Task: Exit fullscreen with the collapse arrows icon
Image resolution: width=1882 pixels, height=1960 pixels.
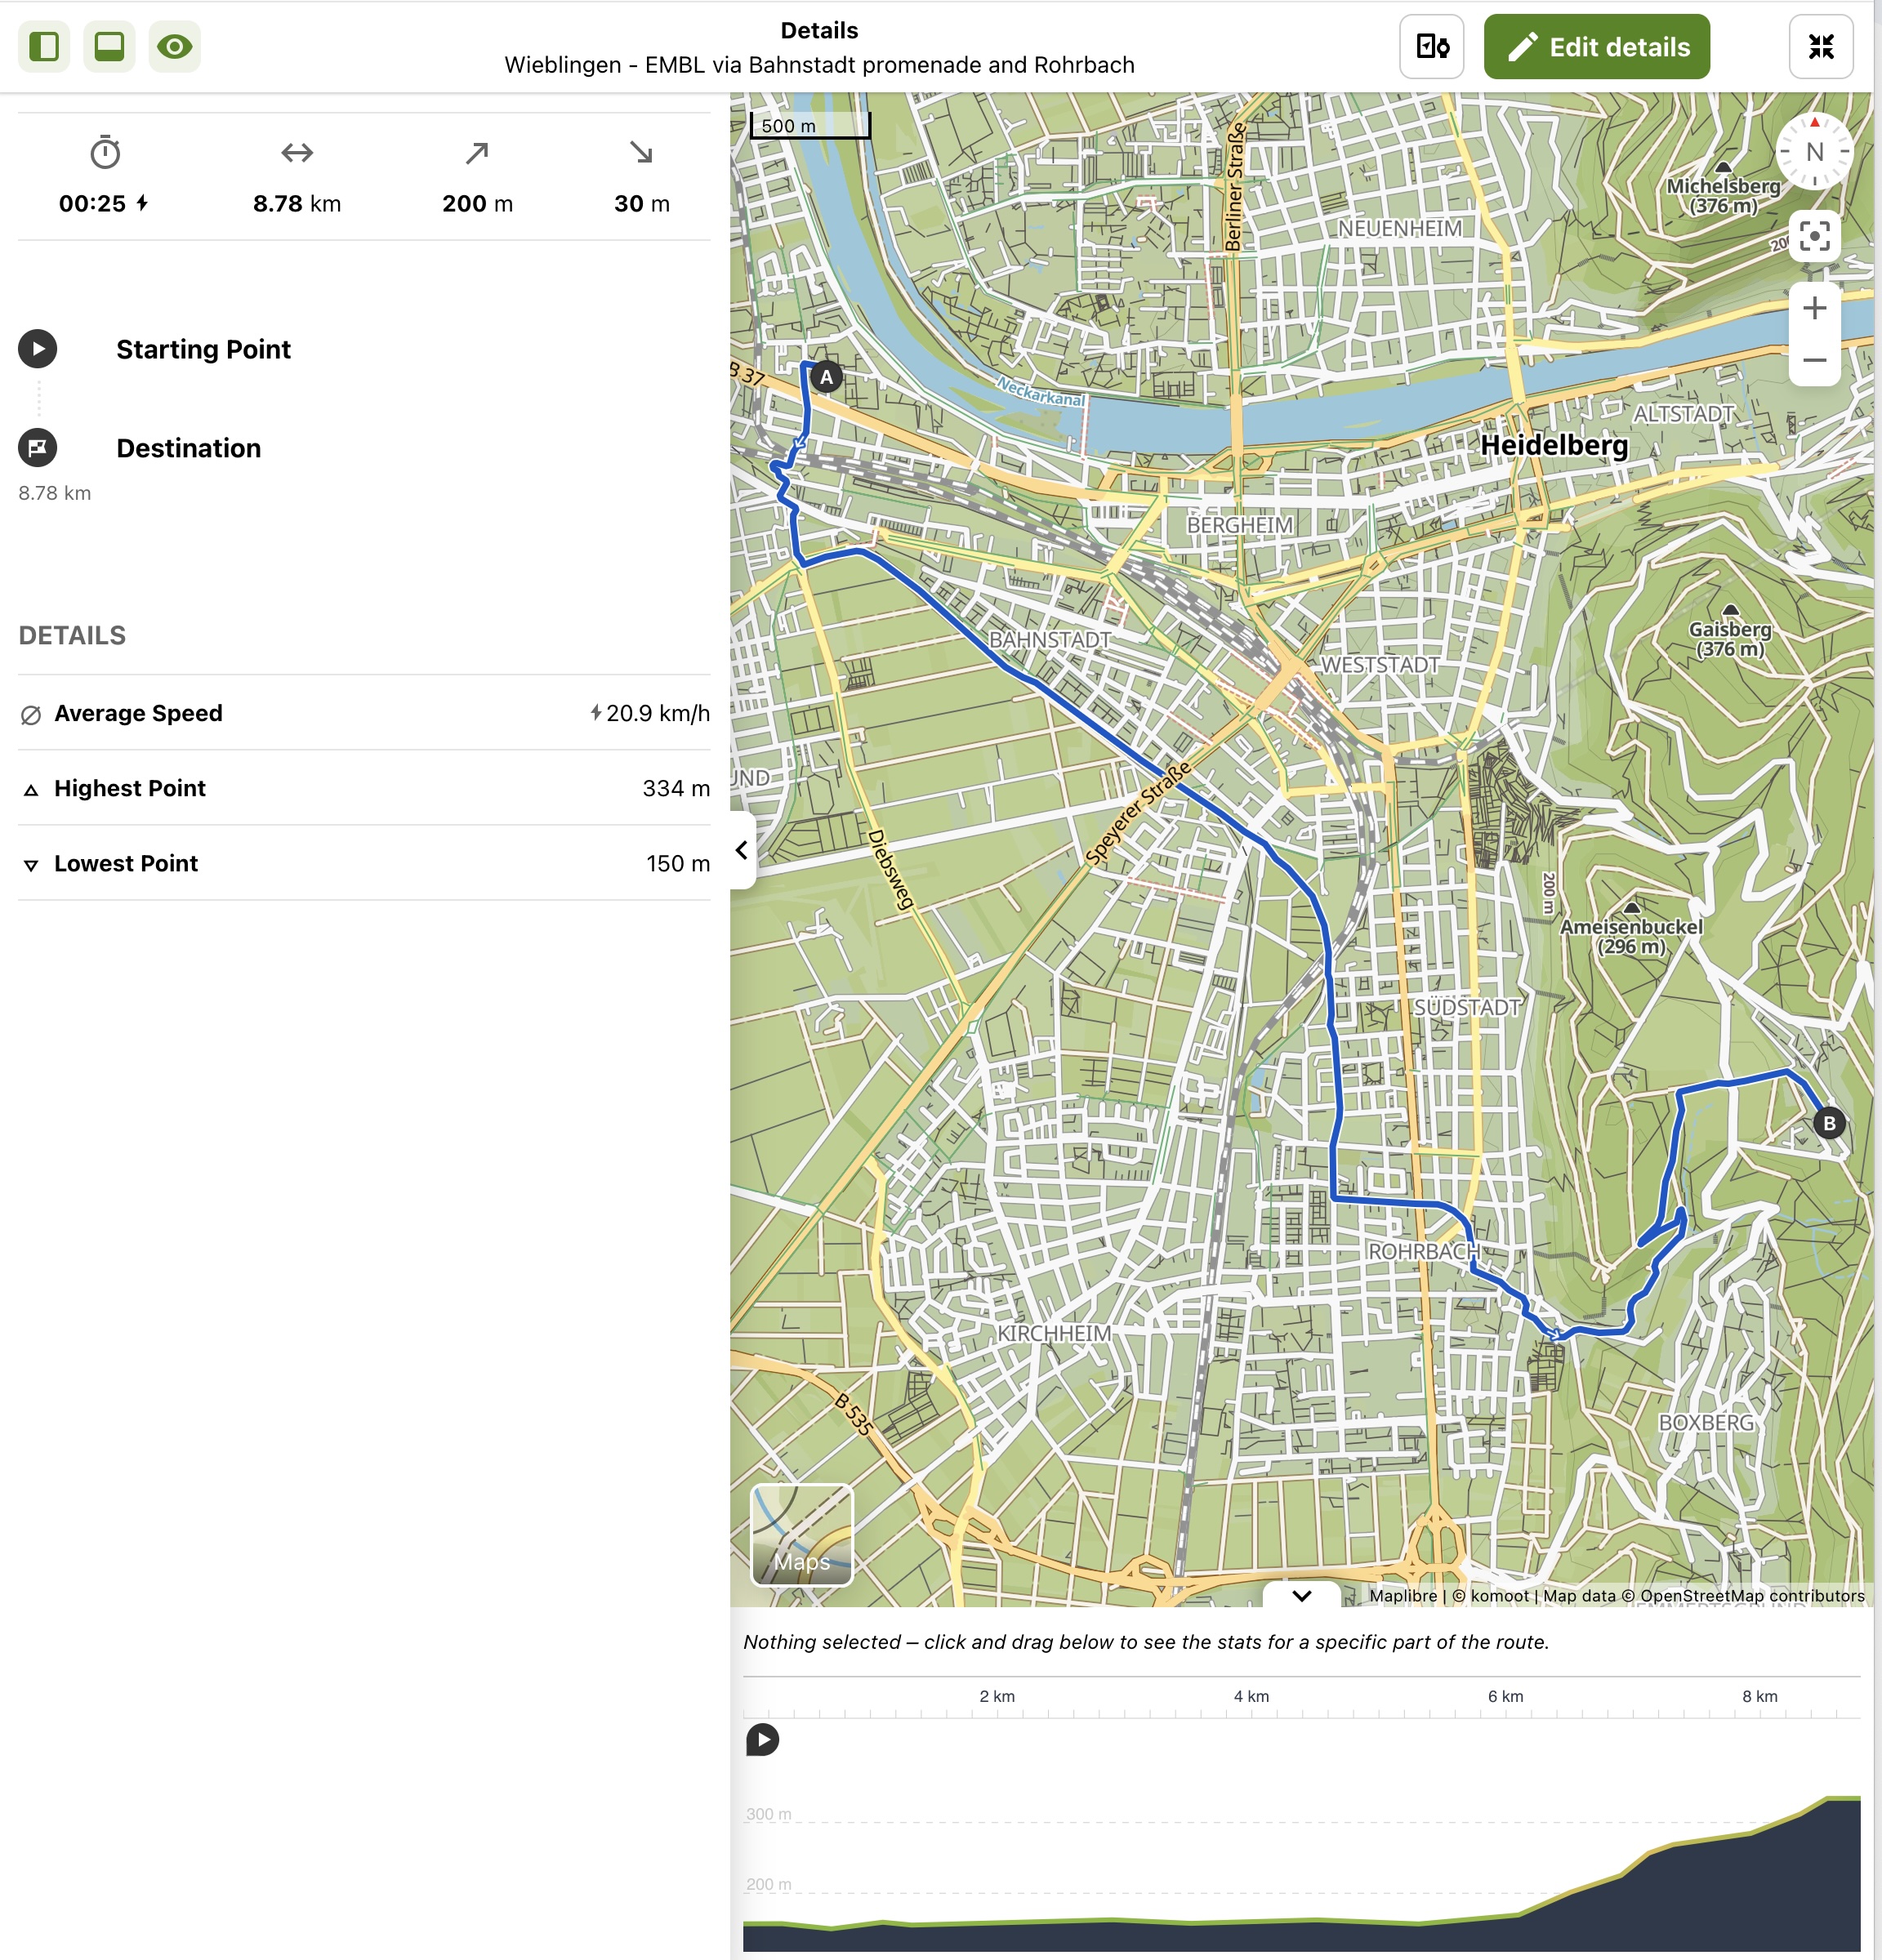Action: [x=1820, y=47]
